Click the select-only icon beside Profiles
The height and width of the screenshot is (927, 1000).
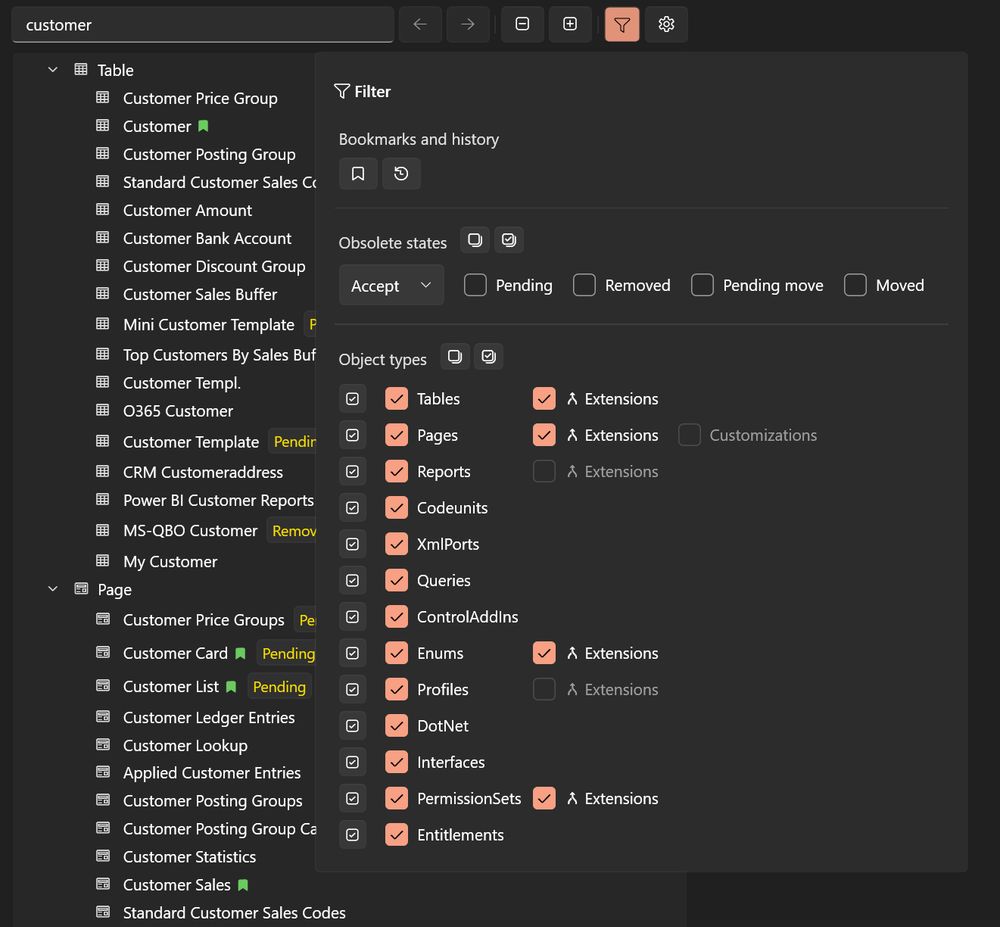coord(352,690)
